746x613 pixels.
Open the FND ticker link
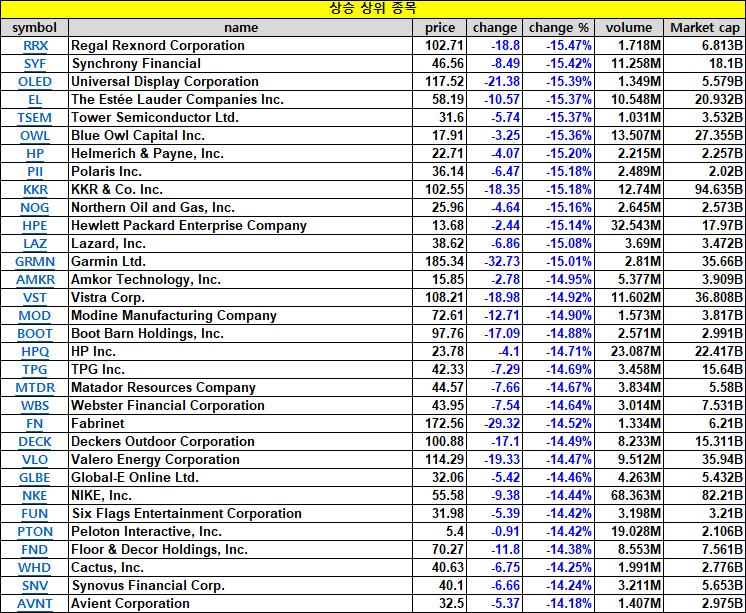click(x=35, y=550)
